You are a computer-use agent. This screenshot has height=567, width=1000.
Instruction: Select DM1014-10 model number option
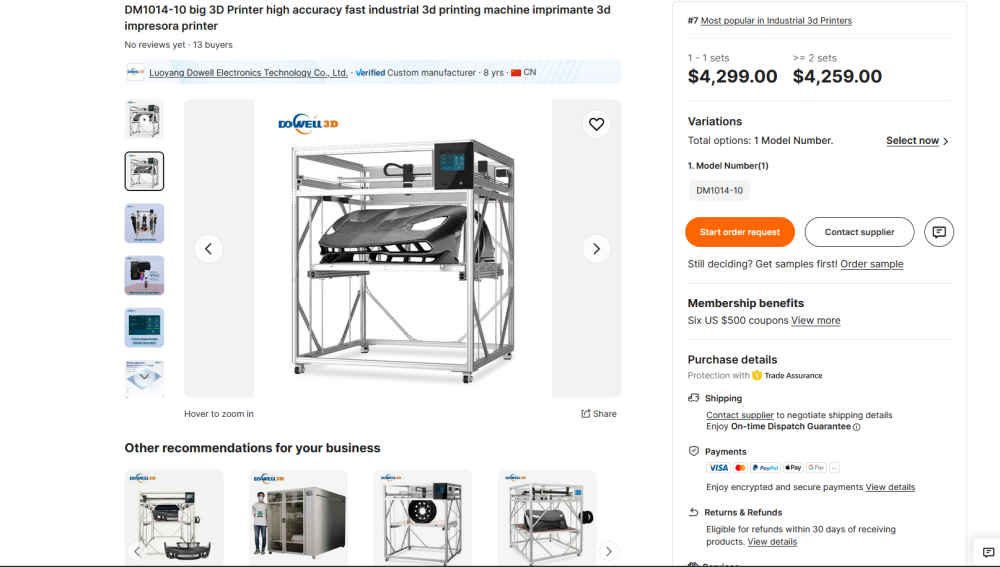(719, 190)
